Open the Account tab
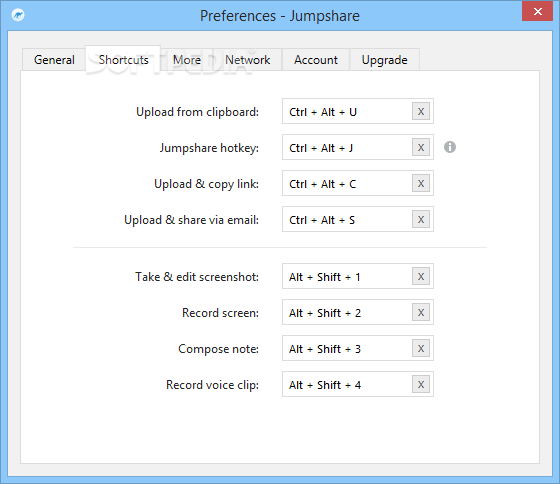 pos(316,60)
